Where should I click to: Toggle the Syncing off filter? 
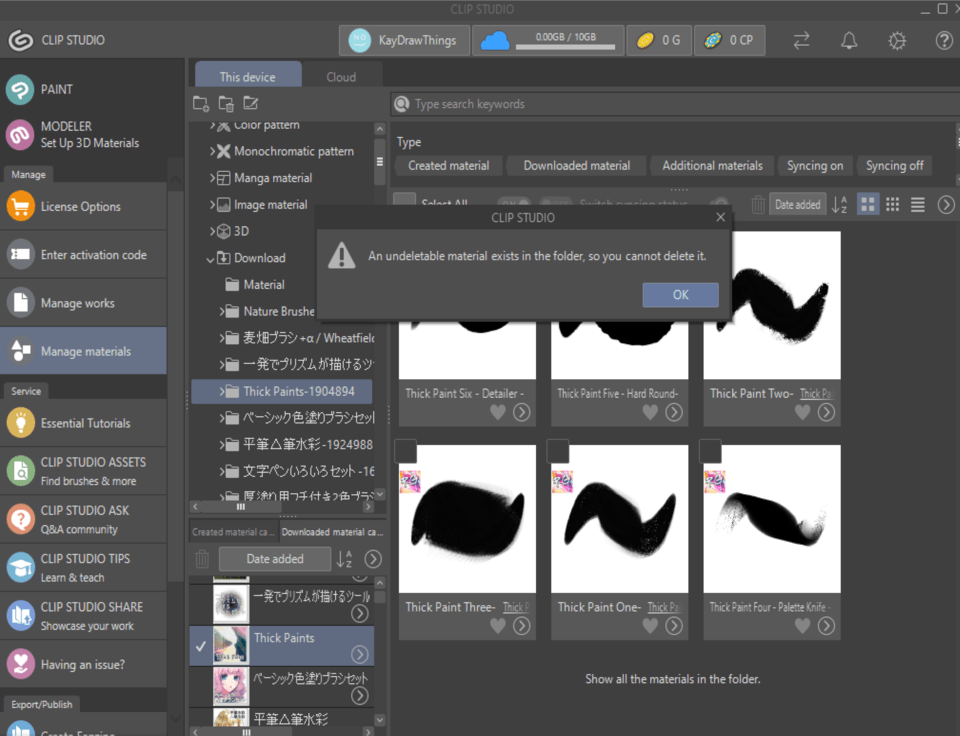pos(894,165)
